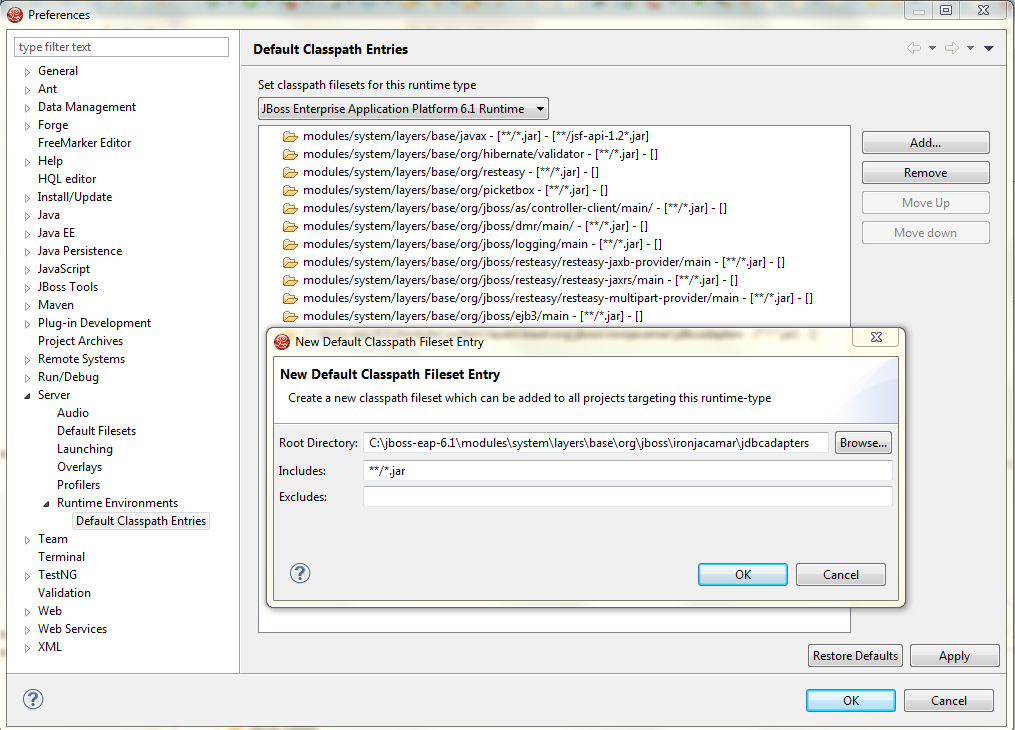Viewport: 1015px width, 730px height.
Task: Click the Apply button
Action: coord(954,656)
